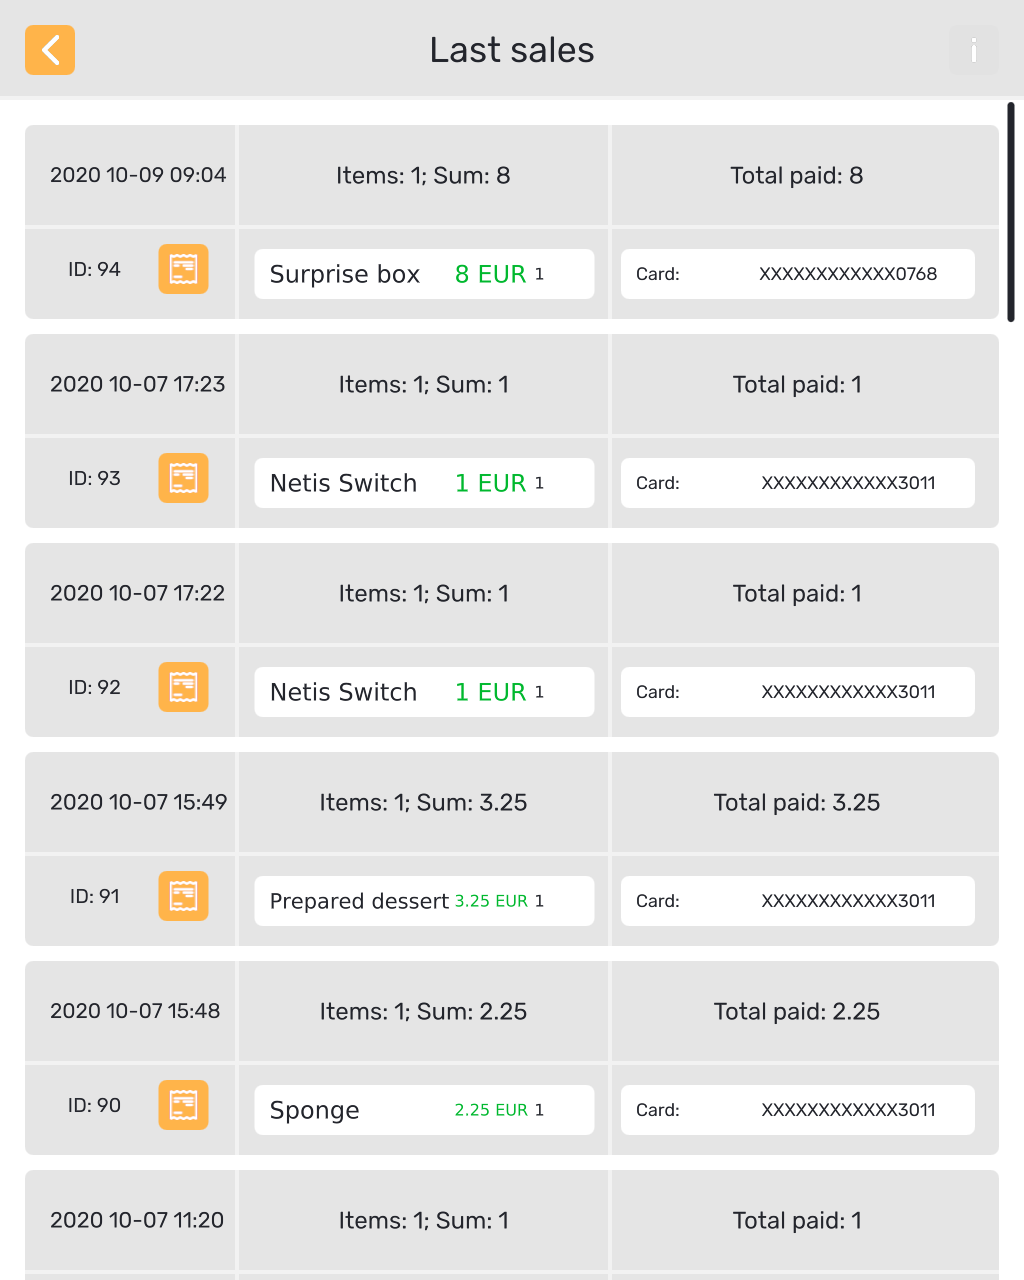Click the vertical scrollbar thumb
This screenshot has height=1280, width=1024.
(1011, 212)
